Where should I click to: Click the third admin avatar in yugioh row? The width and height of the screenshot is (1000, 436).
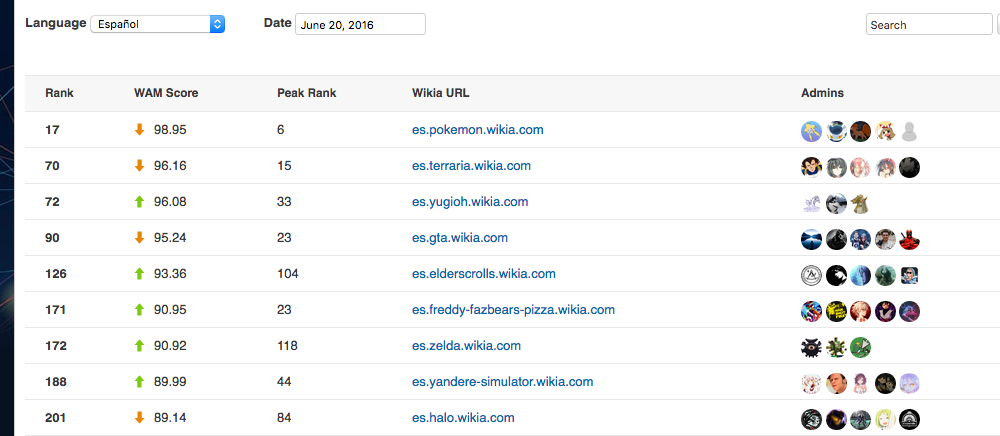pyautogui.click(x=860, y=203)
